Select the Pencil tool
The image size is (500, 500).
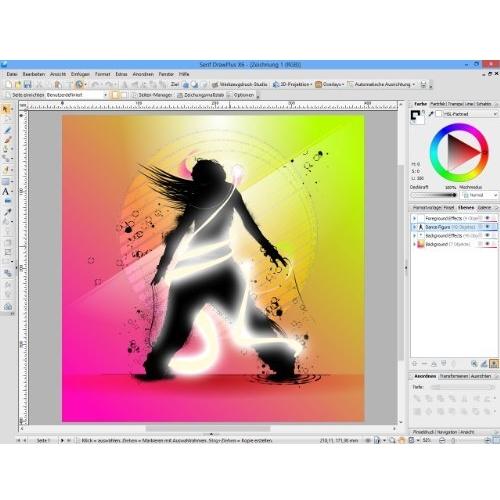click(7, 130)
